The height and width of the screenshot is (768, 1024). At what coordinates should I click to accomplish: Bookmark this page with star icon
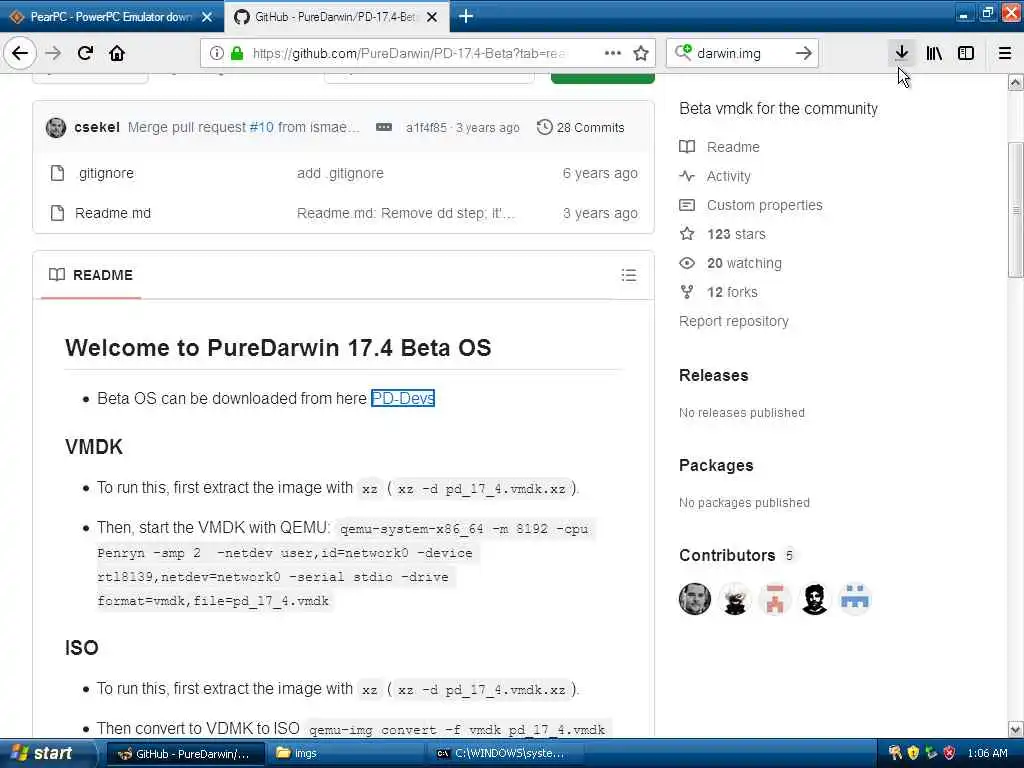[641, 53]
